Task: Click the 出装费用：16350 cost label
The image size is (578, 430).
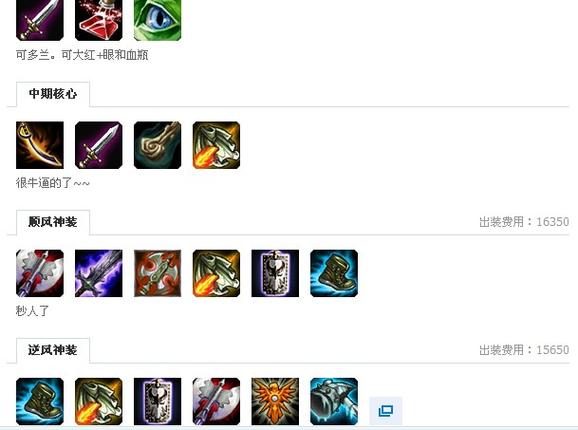Action: (x=524, y=222)
